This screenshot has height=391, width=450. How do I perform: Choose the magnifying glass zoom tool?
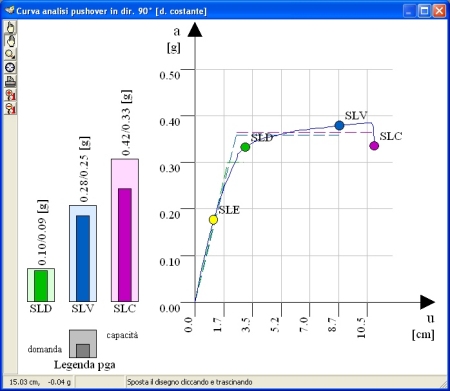[x=10, y=54]
